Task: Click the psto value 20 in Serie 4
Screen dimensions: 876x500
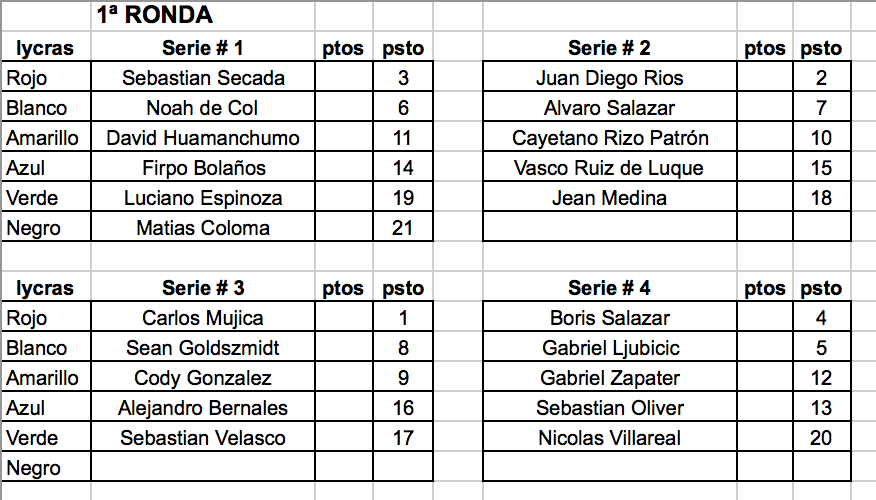Action: coord(821,437)
